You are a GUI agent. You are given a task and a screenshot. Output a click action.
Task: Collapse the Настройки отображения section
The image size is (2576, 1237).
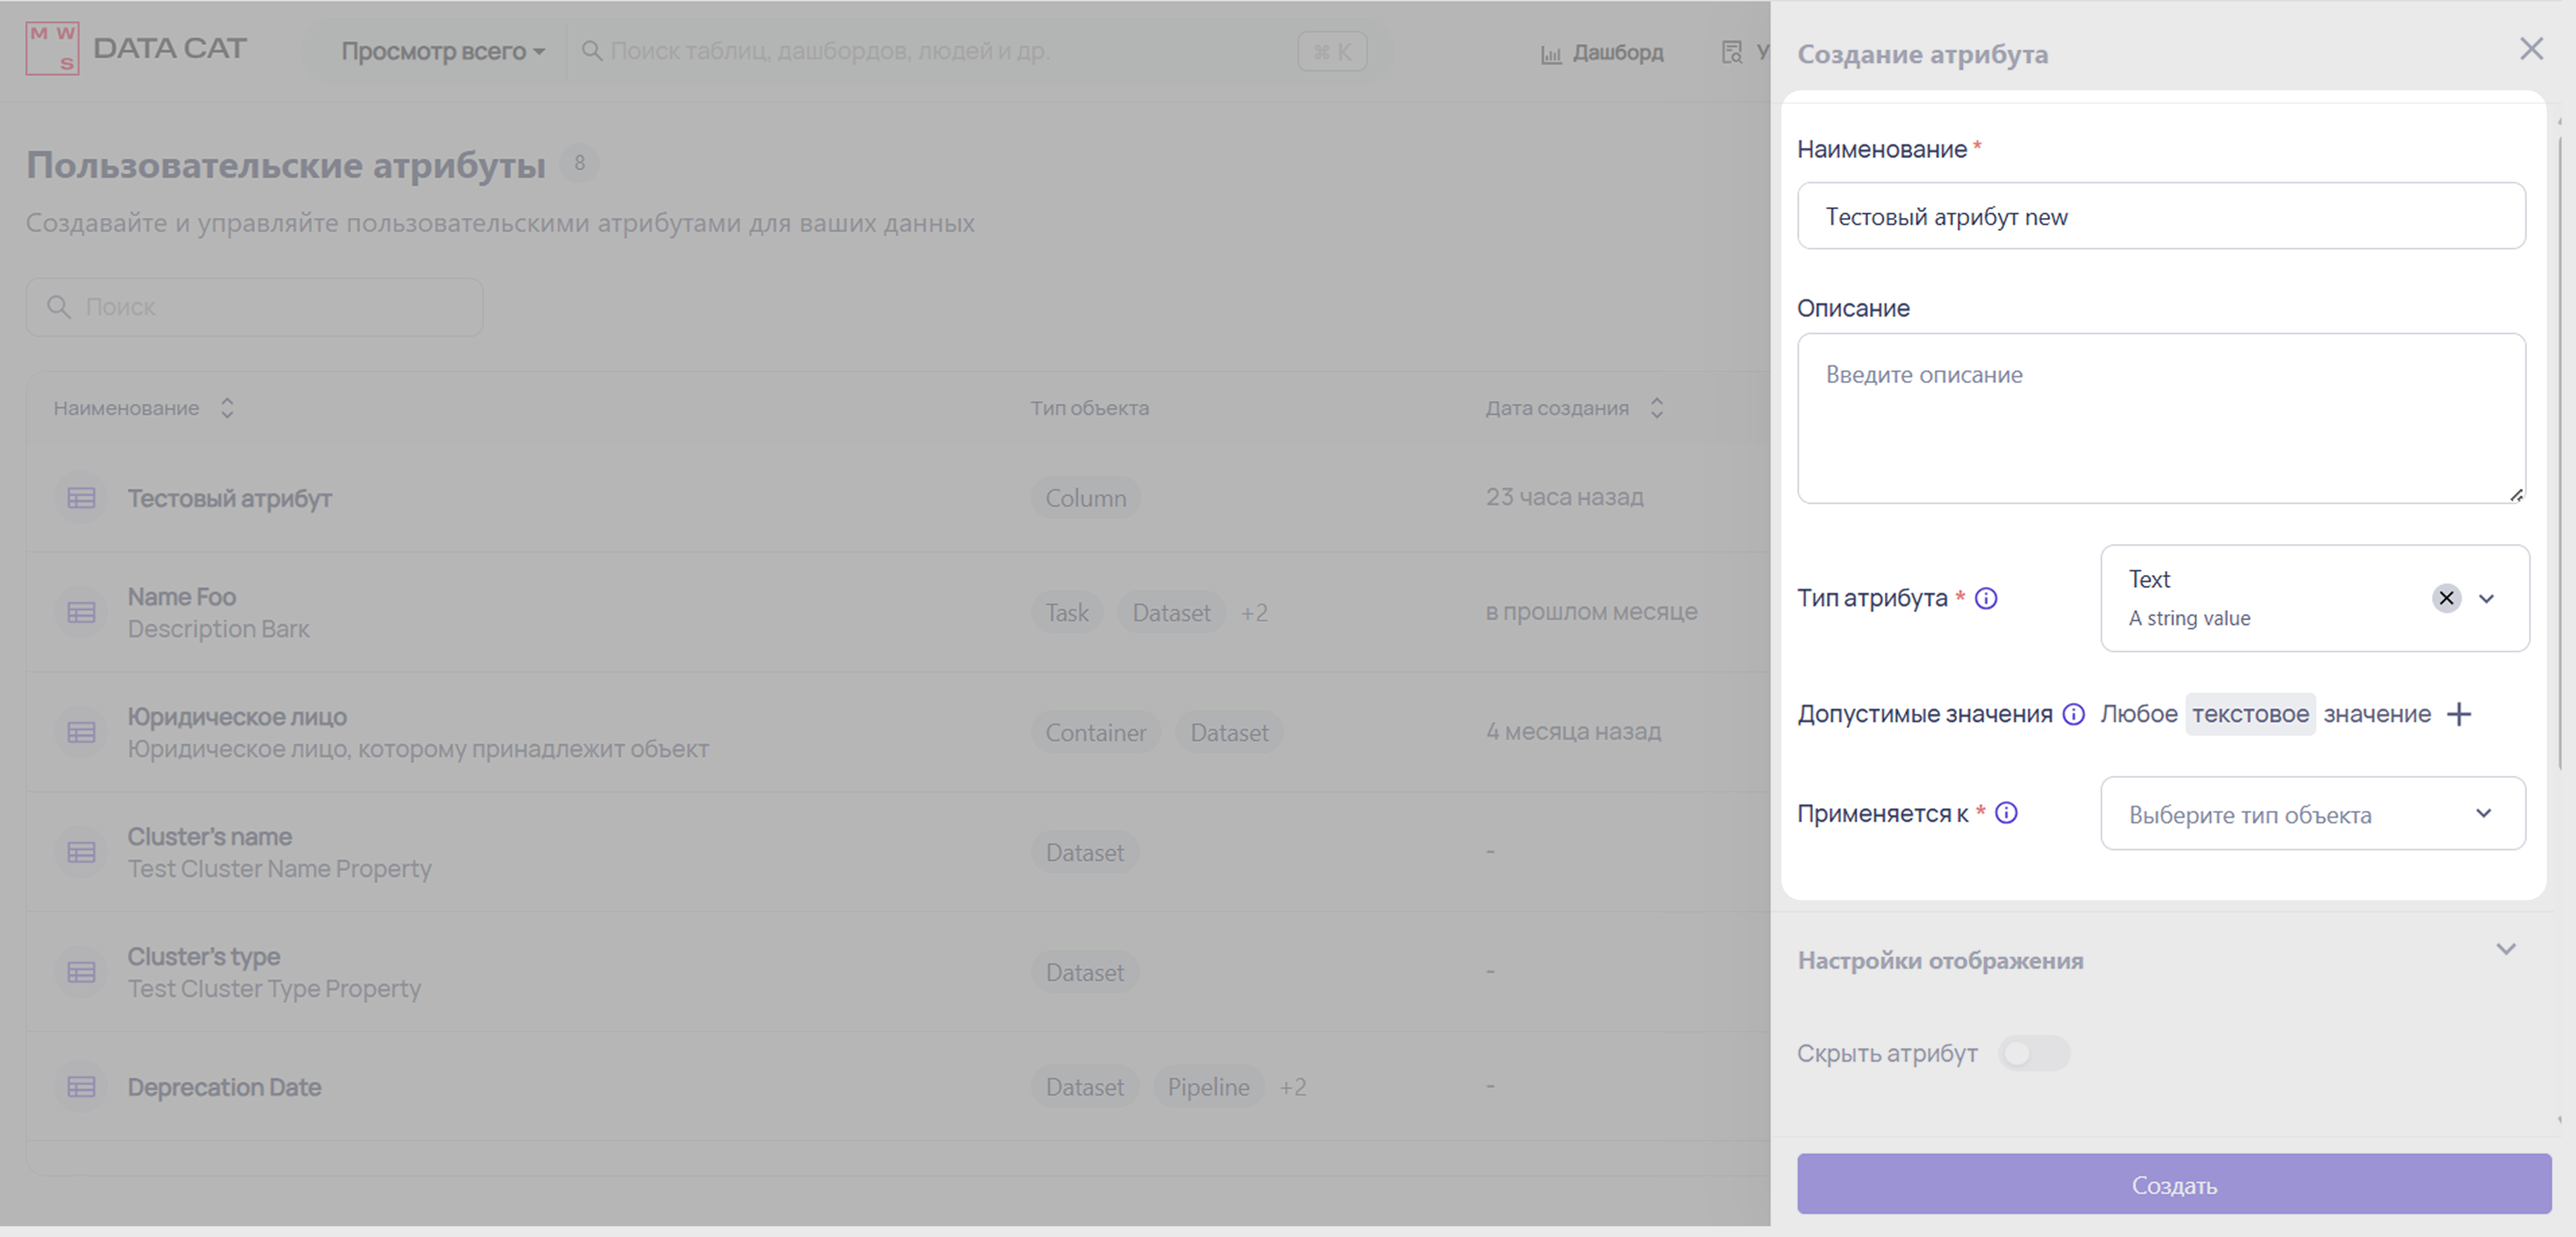pyautogui.click(x=2505, y=949)
